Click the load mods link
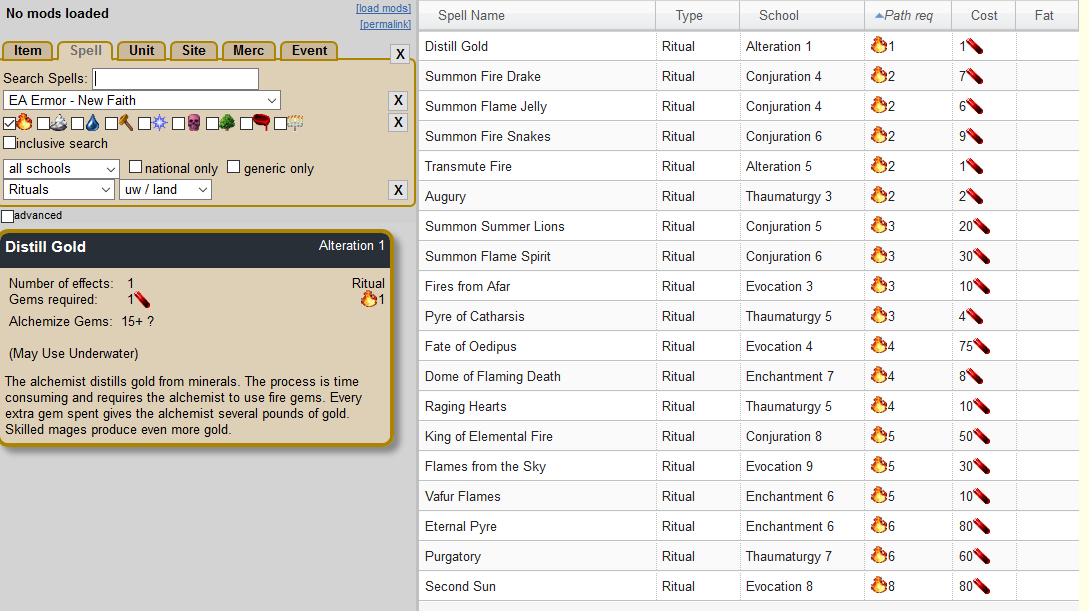 point(383,8)
